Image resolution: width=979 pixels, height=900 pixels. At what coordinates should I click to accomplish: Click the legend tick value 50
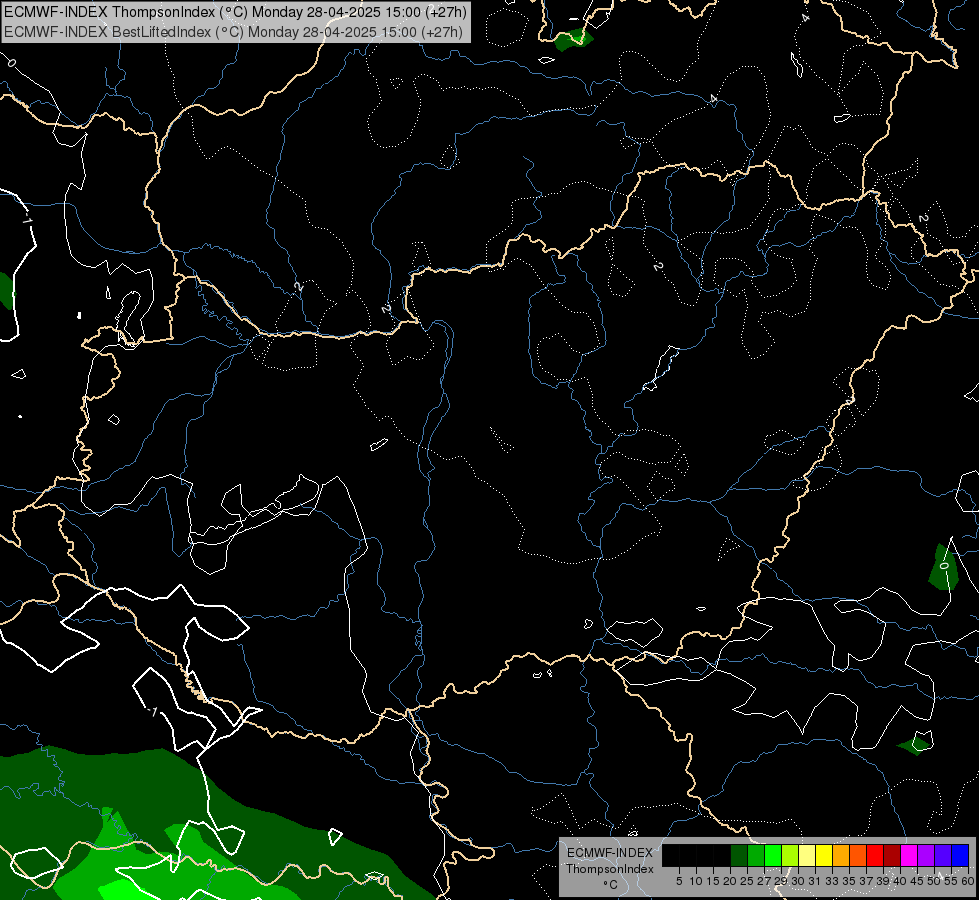pyautogui.click(x=934, y=881)
